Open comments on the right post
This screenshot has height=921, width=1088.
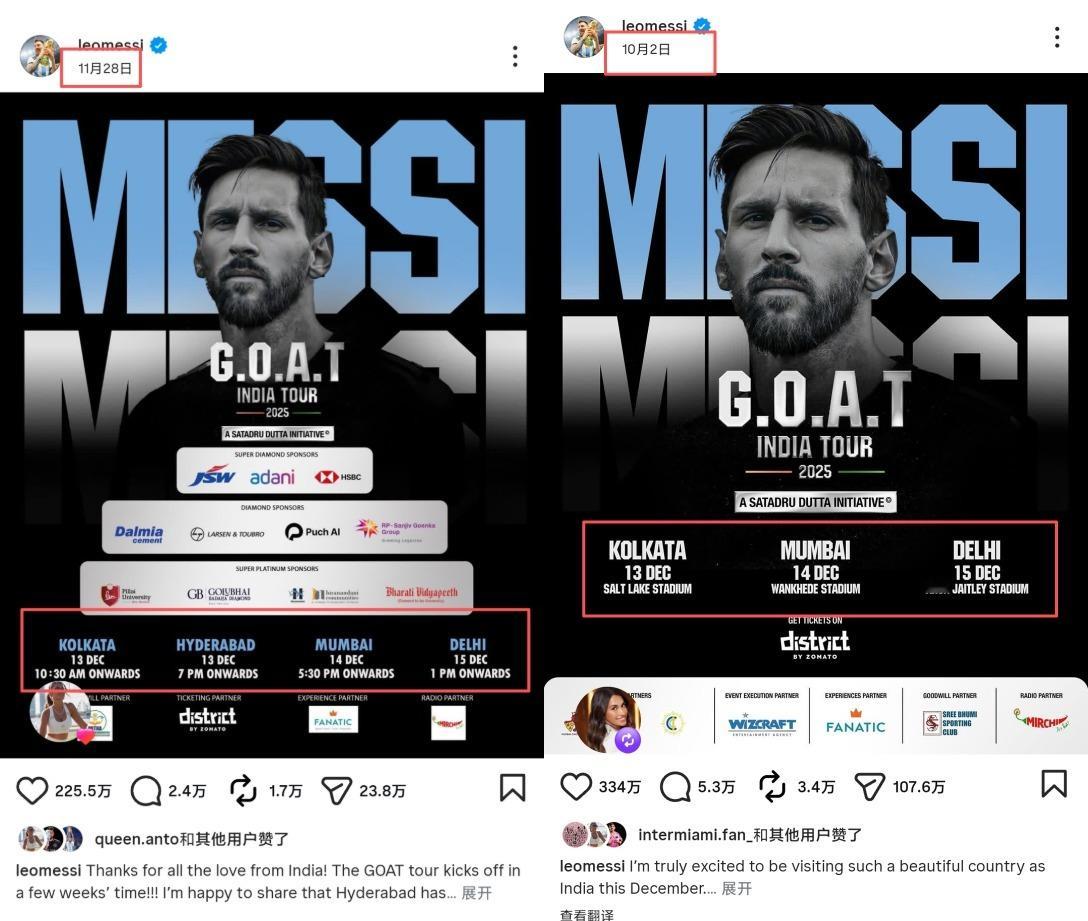674,786
